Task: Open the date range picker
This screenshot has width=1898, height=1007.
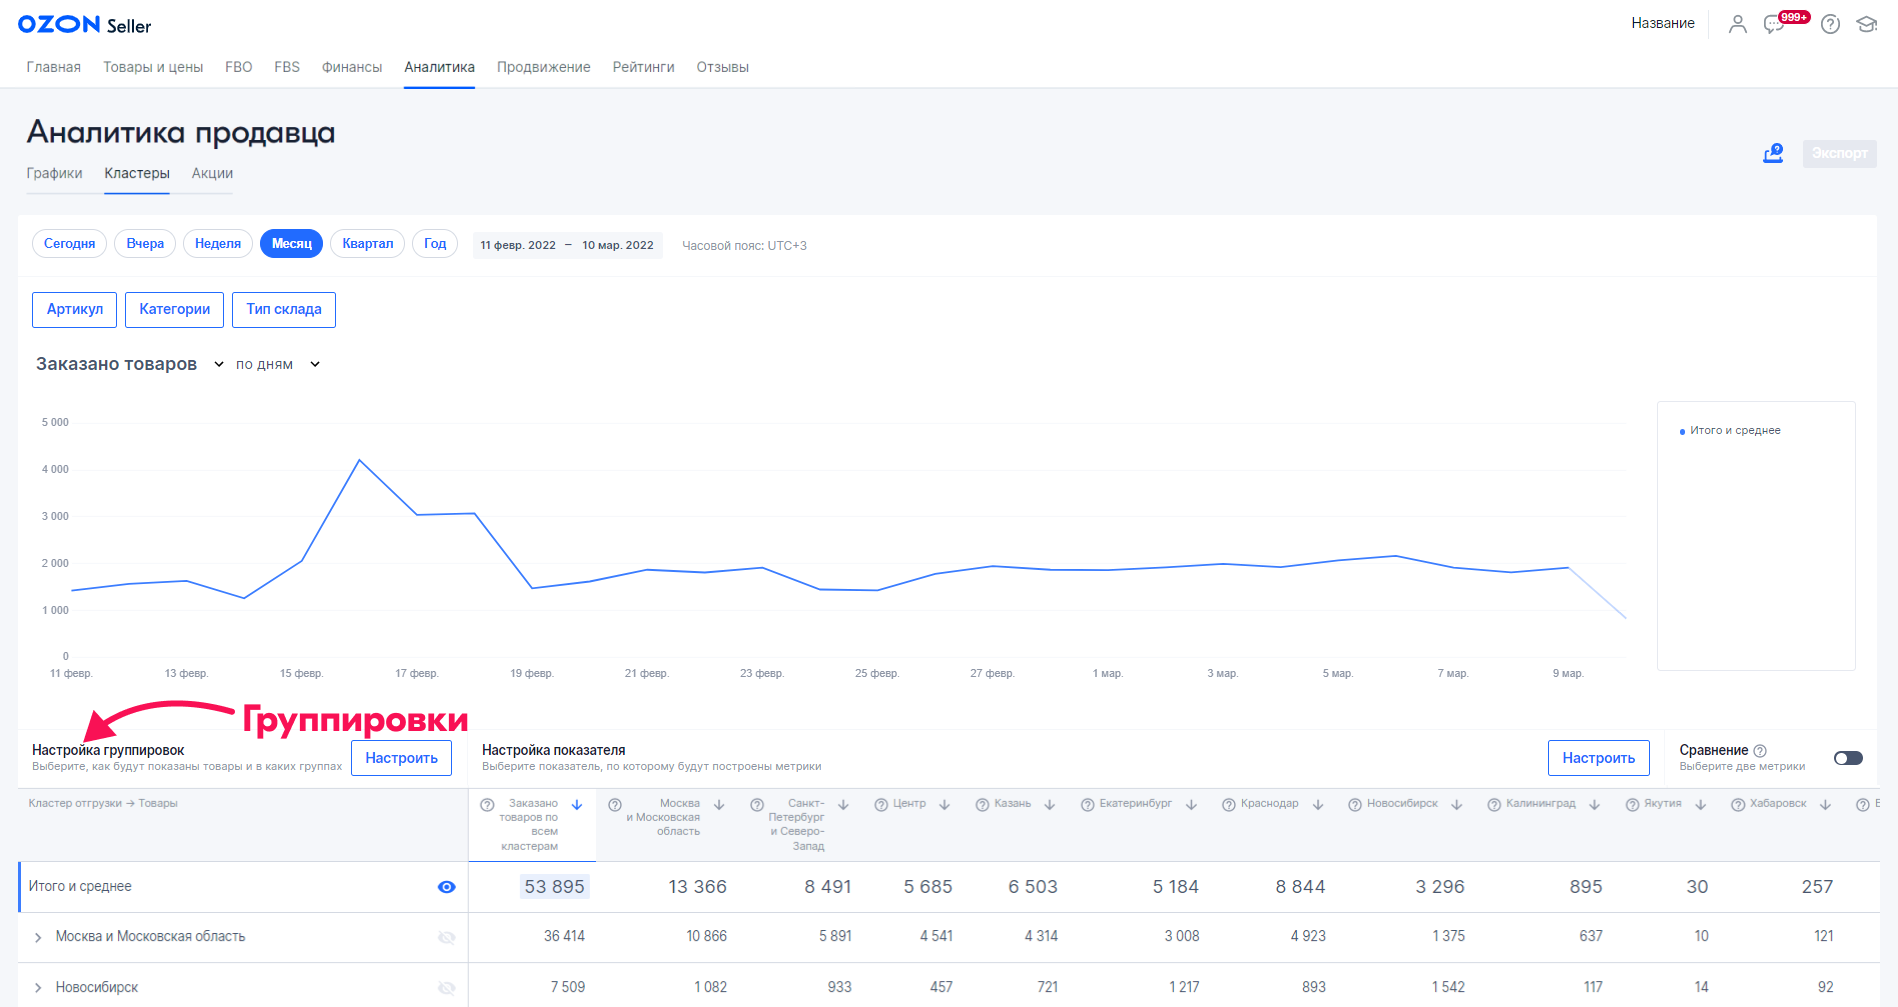Action: click(x=567, y=245)
